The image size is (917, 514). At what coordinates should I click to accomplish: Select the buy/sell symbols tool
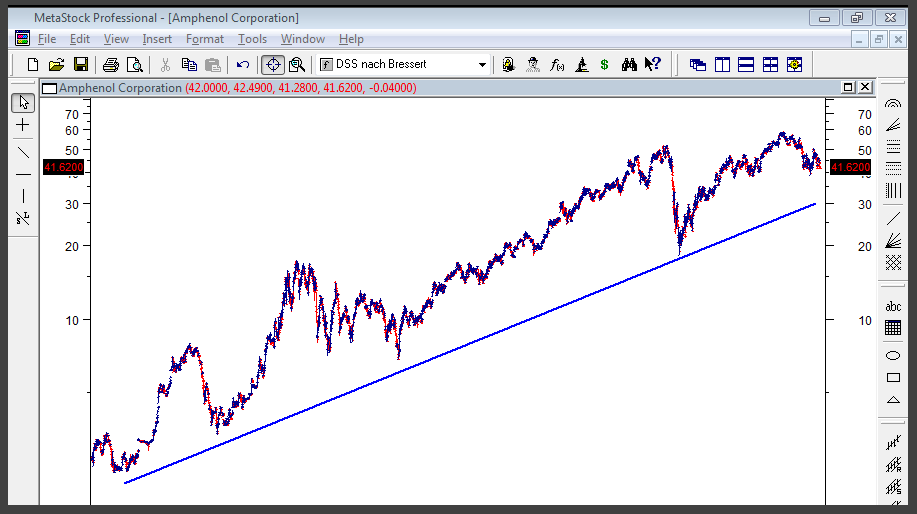[23, 219]
